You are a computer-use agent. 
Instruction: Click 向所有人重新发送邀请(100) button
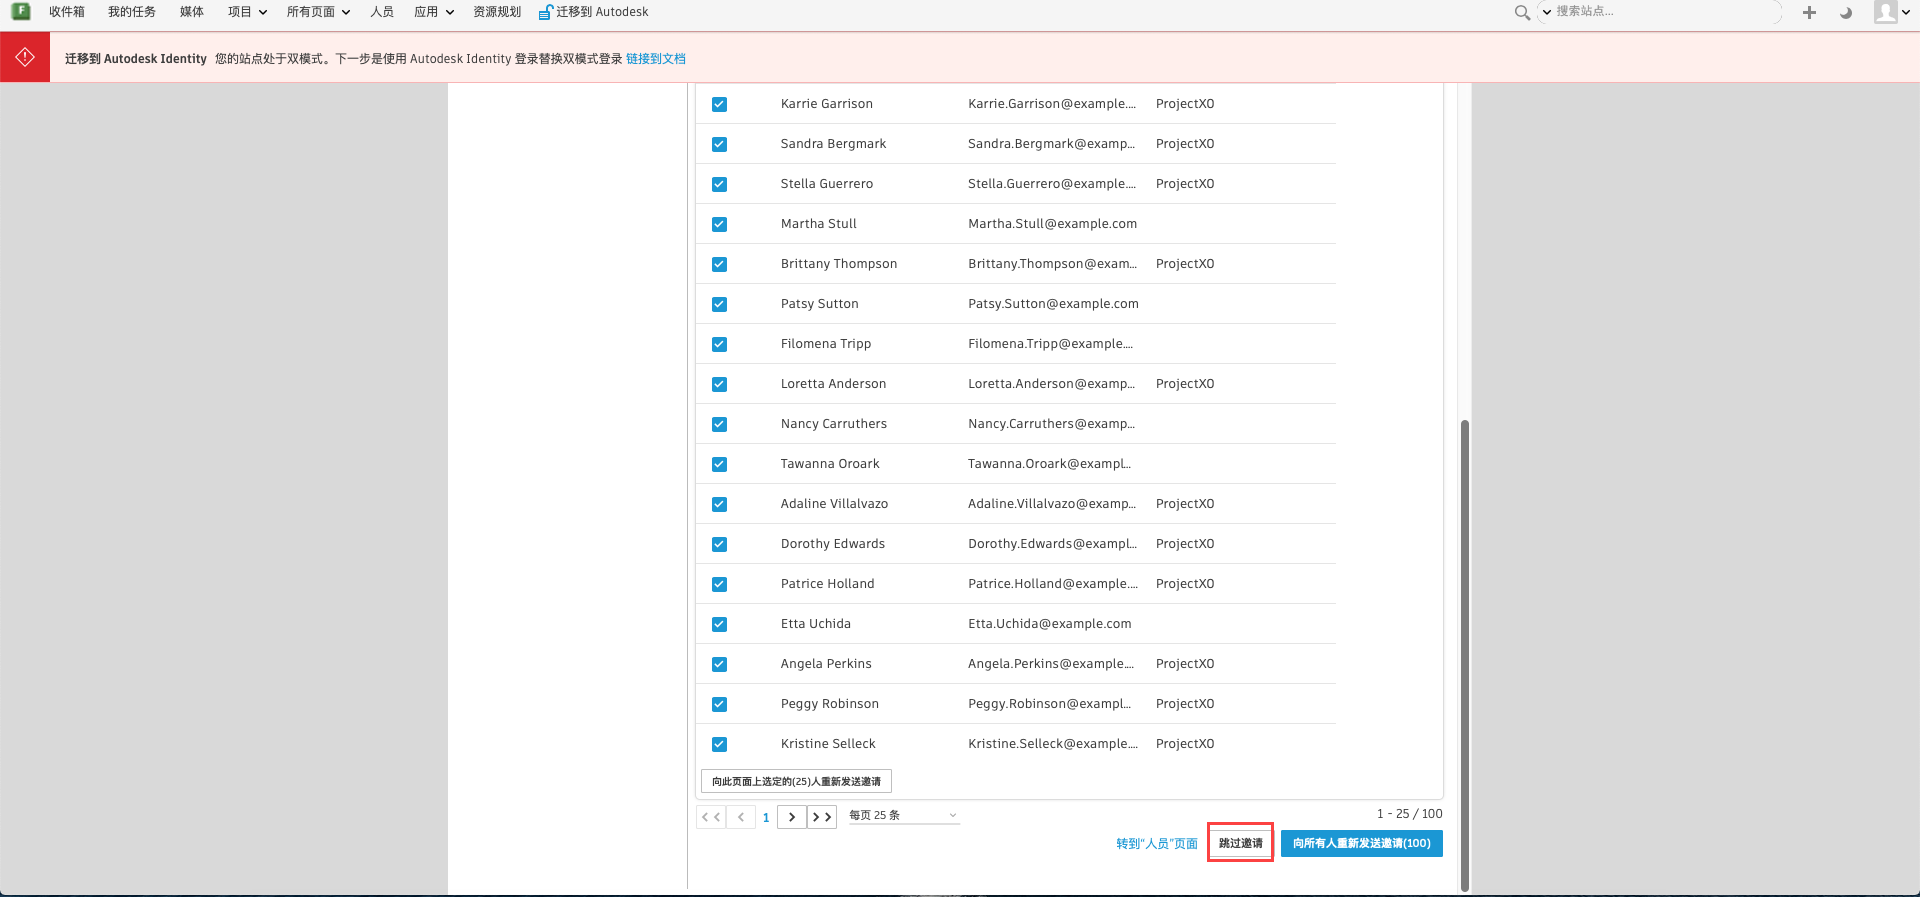pos(1361,843)
